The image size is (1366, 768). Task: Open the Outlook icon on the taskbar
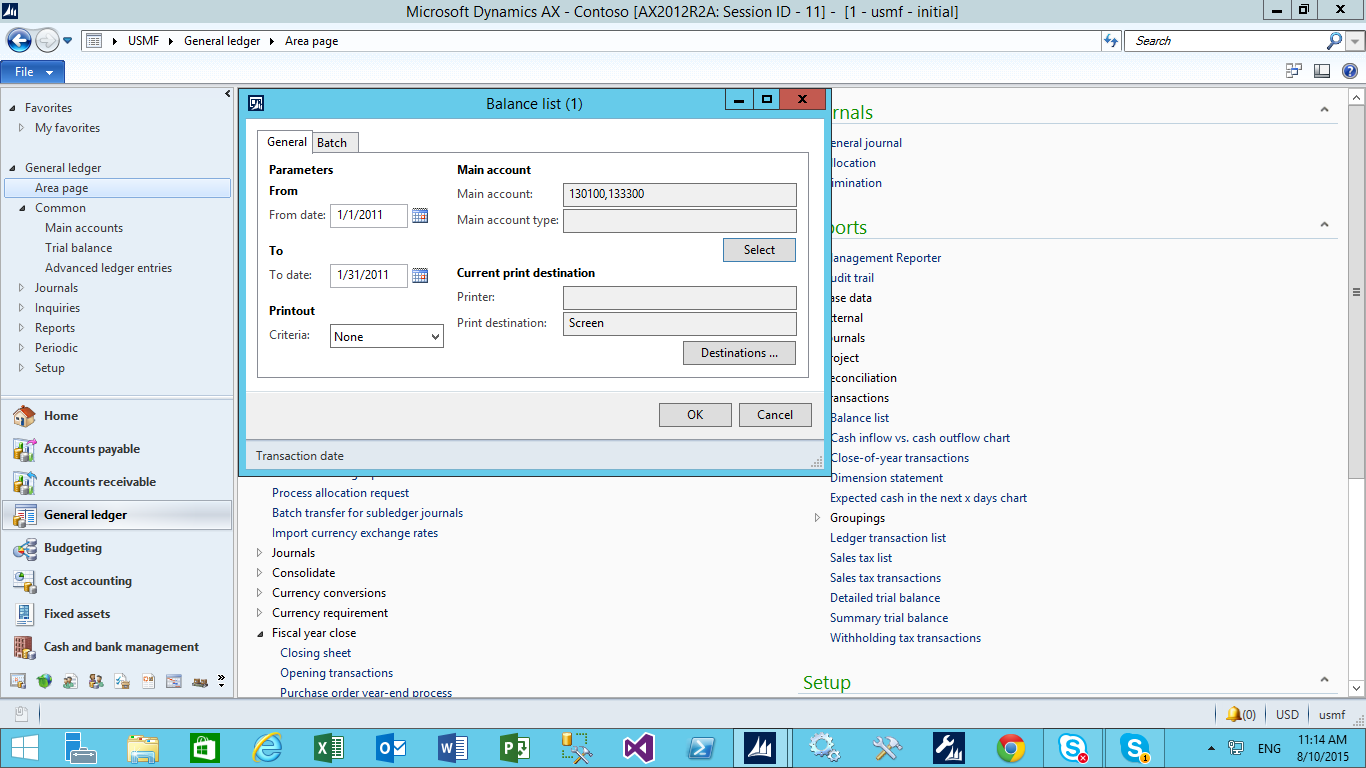[390, 747]
